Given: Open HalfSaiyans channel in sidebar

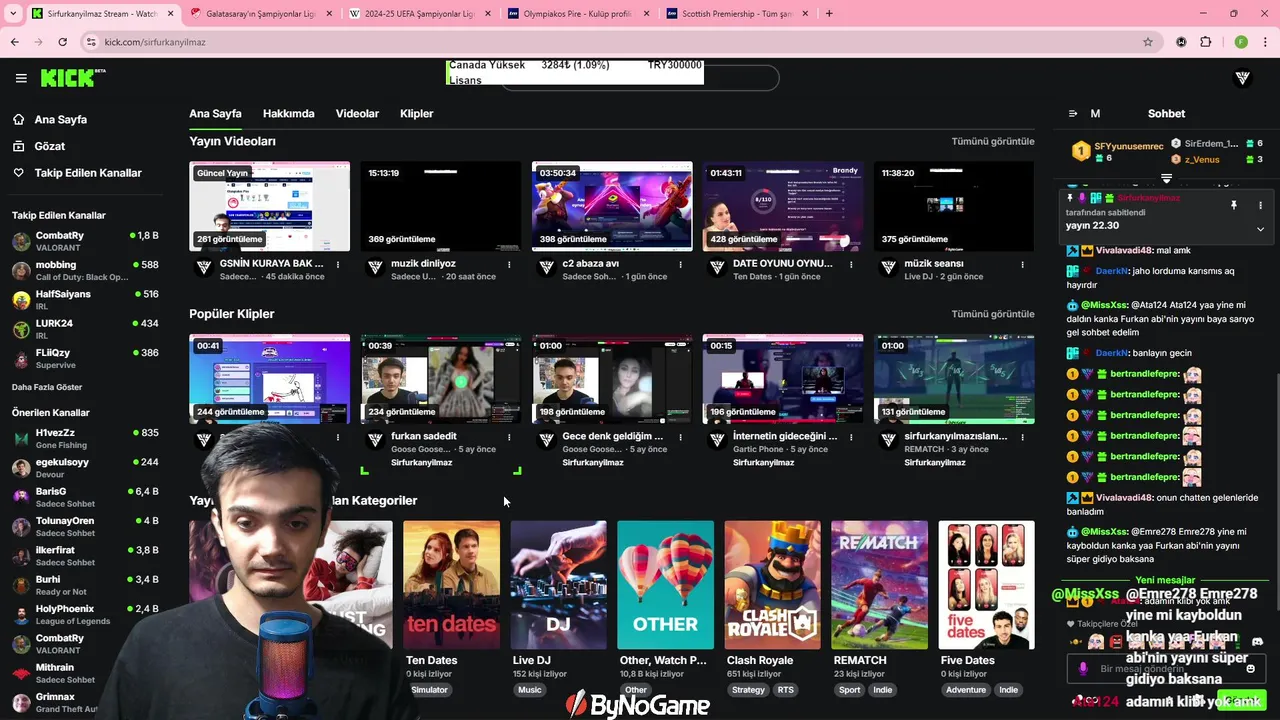Looking at the screenshot, I should coord(85,300).
